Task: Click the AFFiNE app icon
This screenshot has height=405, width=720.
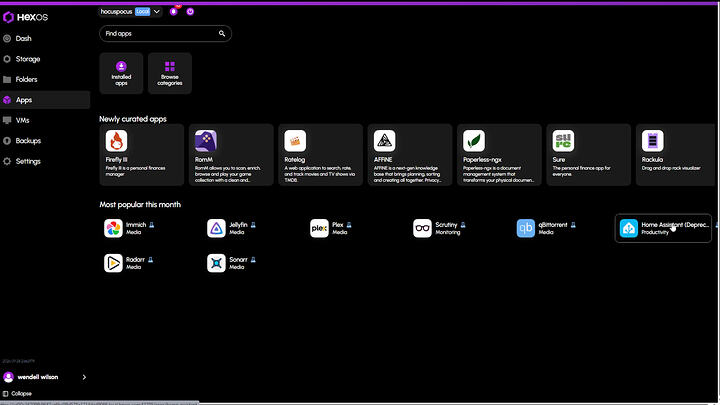Action: click(384, 141)
